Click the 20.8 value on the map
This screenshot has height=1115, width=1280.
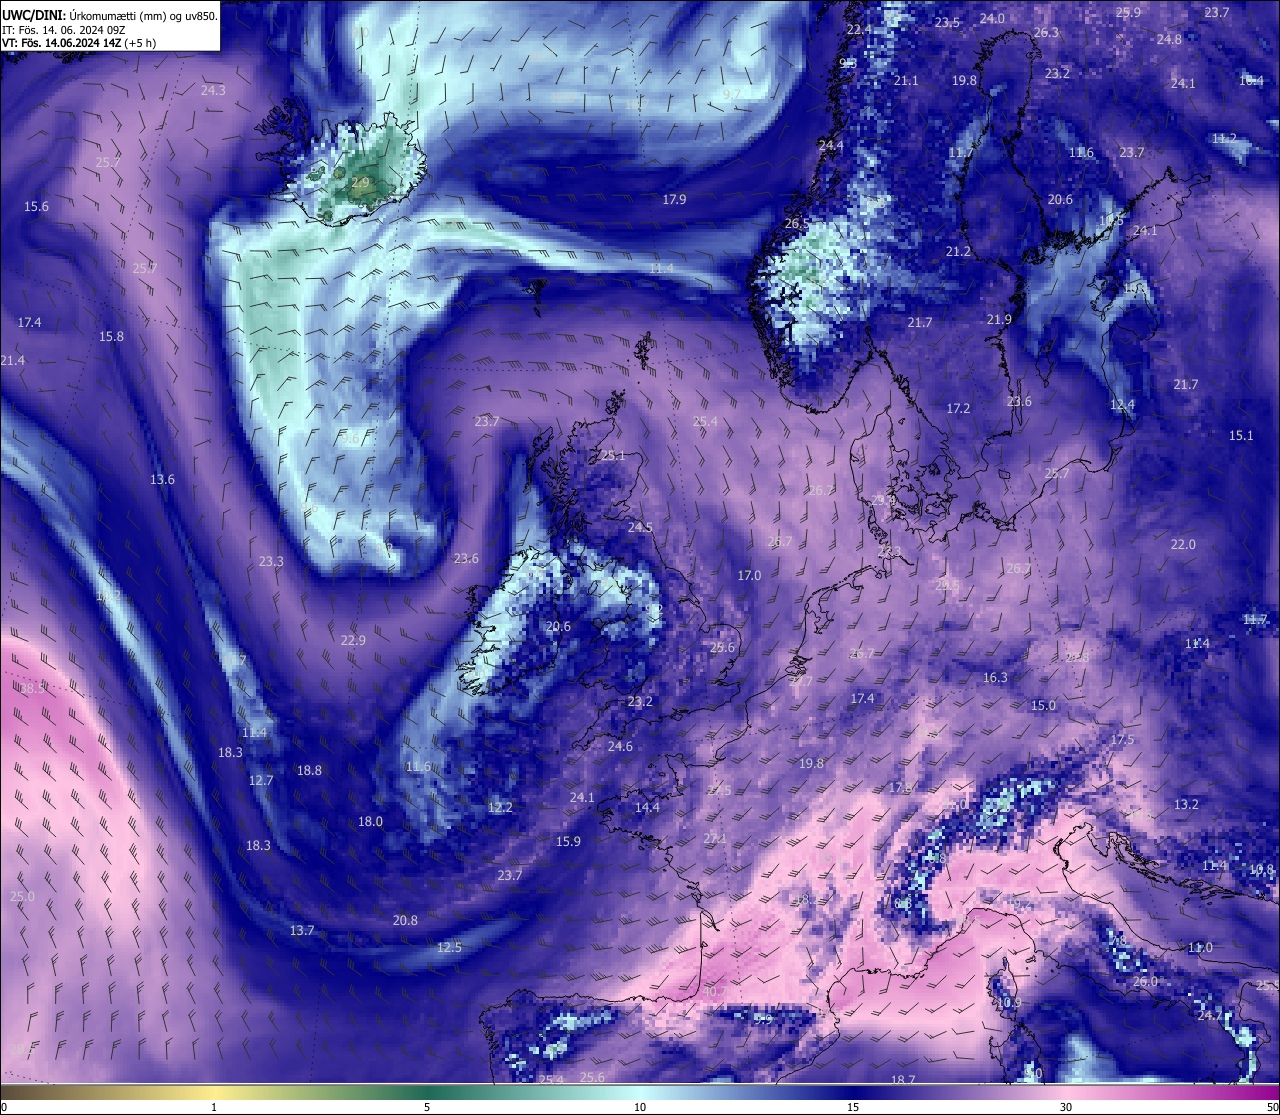point(405,920)
